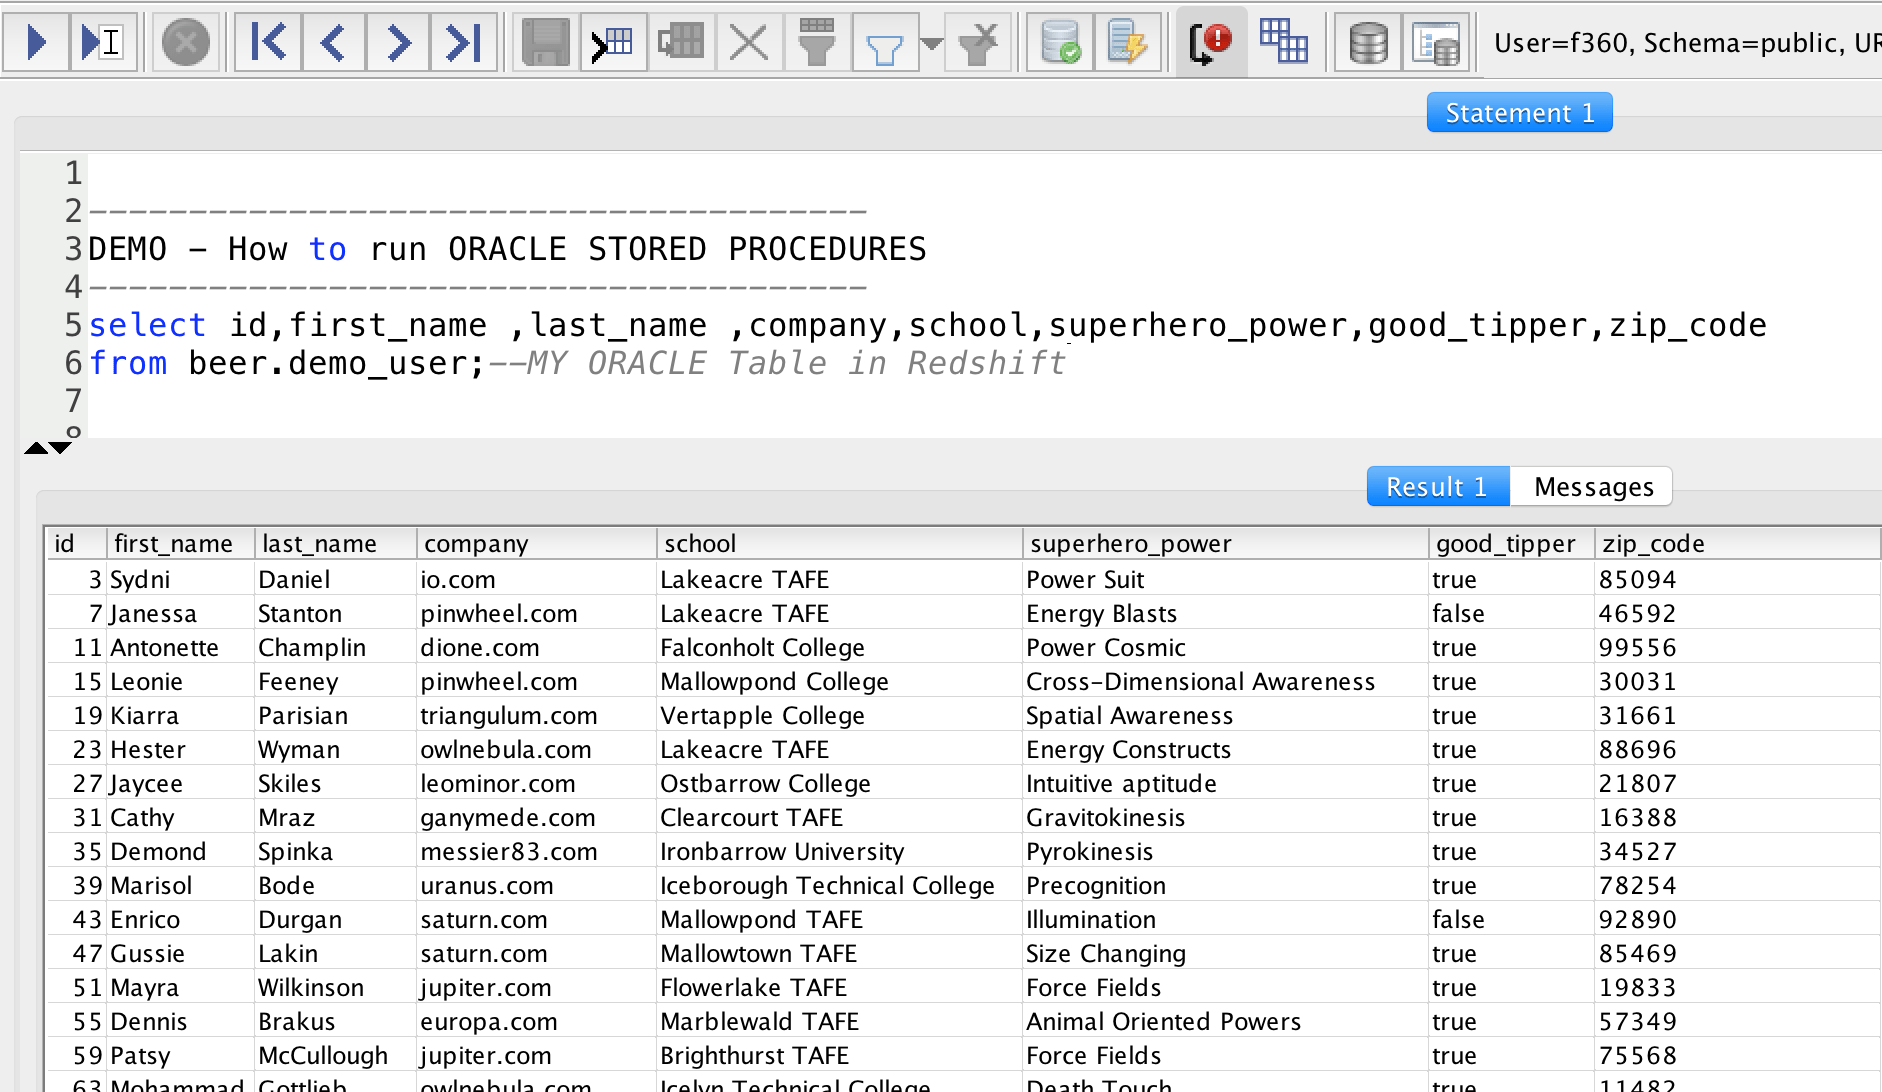Switch to the Messages tab
This screenshot has width=1882, height=1092.
1592,487
